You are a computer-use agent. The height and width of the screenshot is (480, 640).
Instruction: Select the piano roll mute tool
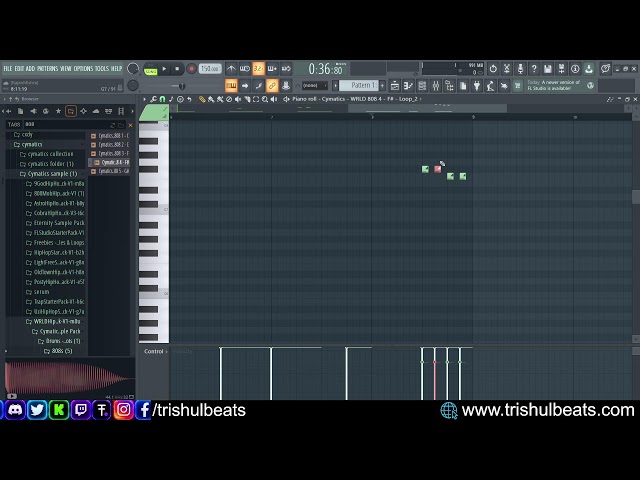point(238,99)
